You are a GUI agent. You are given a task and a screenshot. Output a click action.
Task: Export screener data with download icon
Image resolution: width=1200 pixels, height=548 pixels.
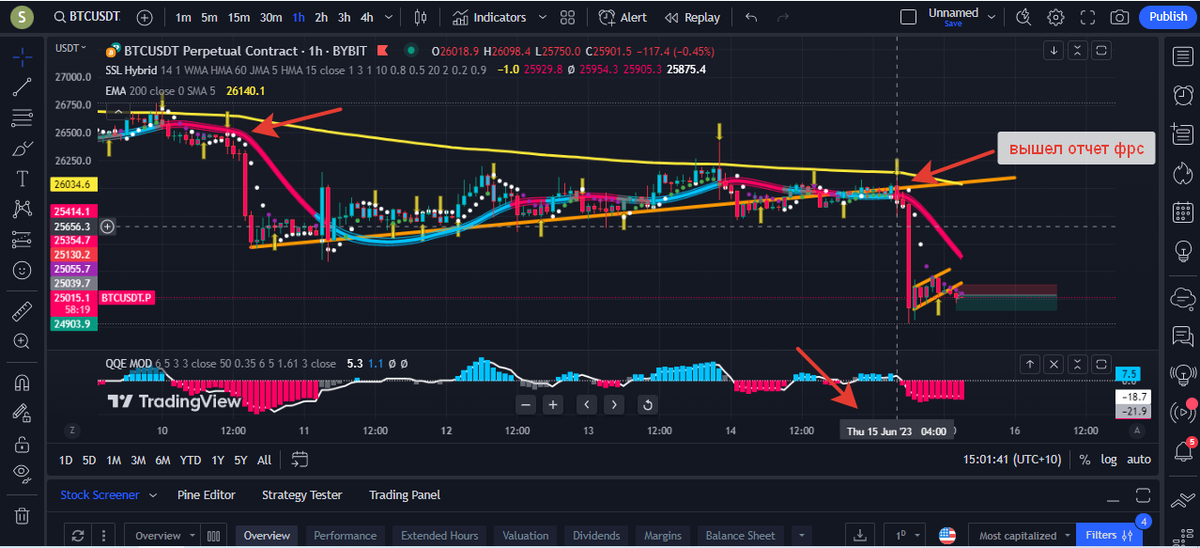tap(859, 535)
